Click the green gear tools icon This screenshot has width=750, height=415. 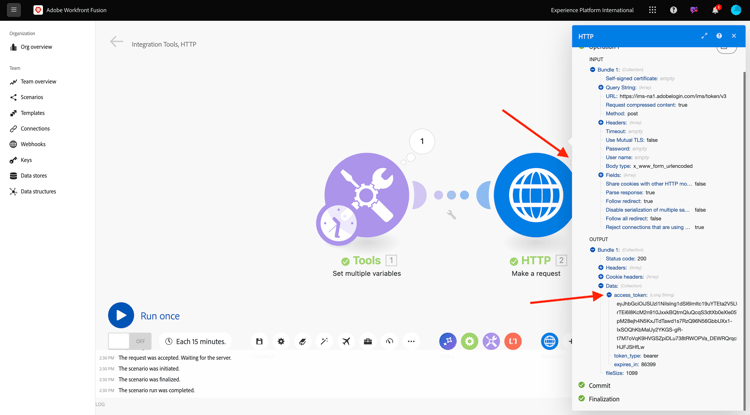tap(470, 341)
